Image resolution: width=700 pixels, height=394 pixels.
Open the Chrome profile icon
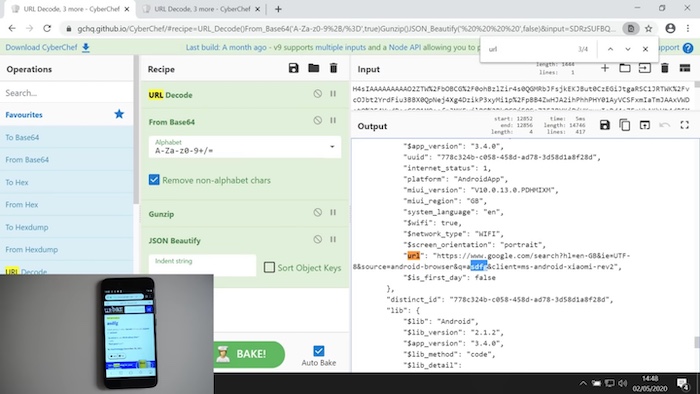coord(670,28)
